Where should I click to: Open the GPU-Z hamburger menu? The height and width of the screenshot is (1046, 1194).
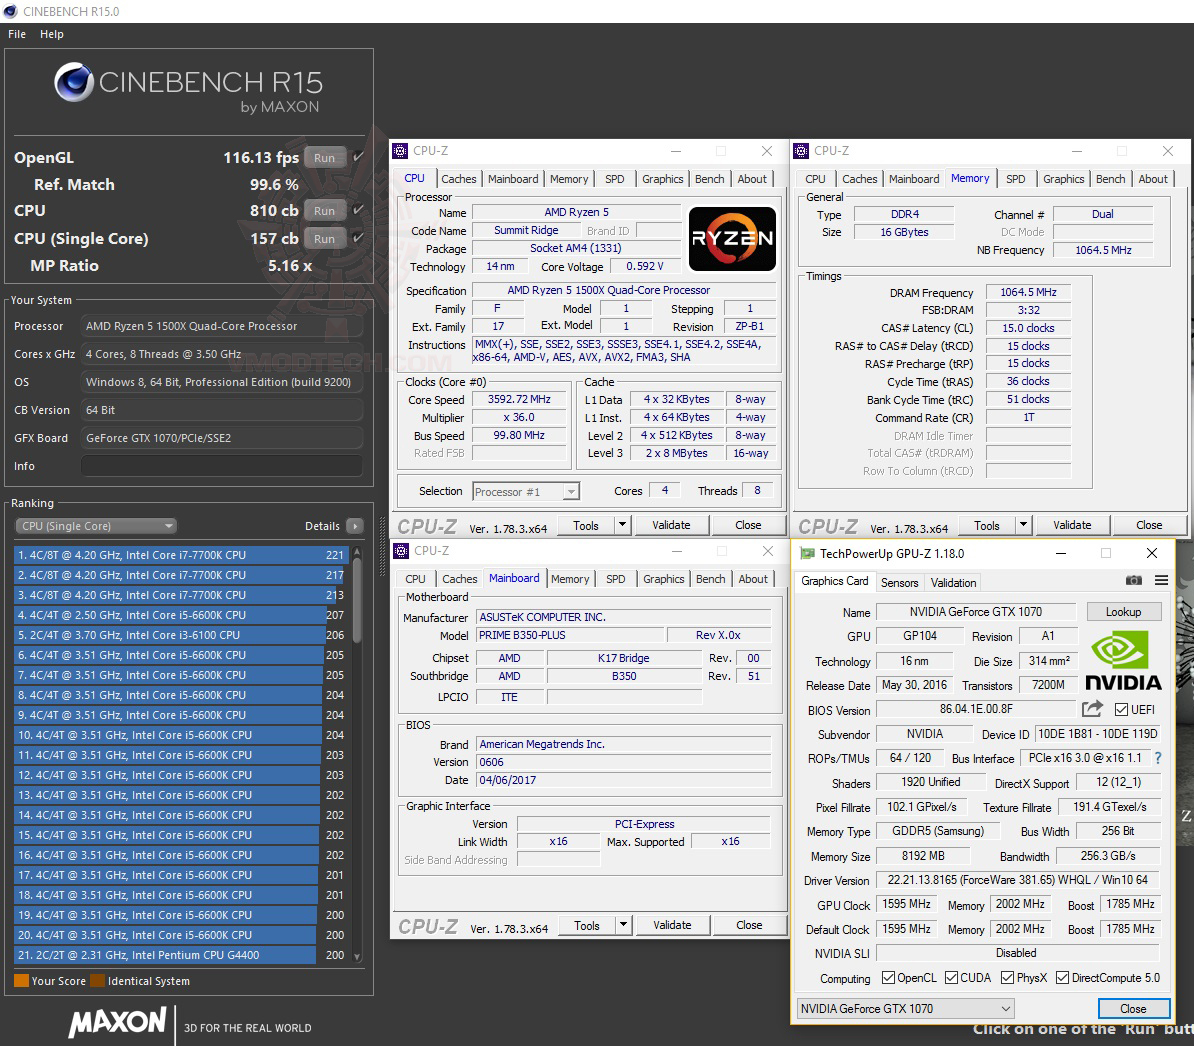coord(1160,580)
